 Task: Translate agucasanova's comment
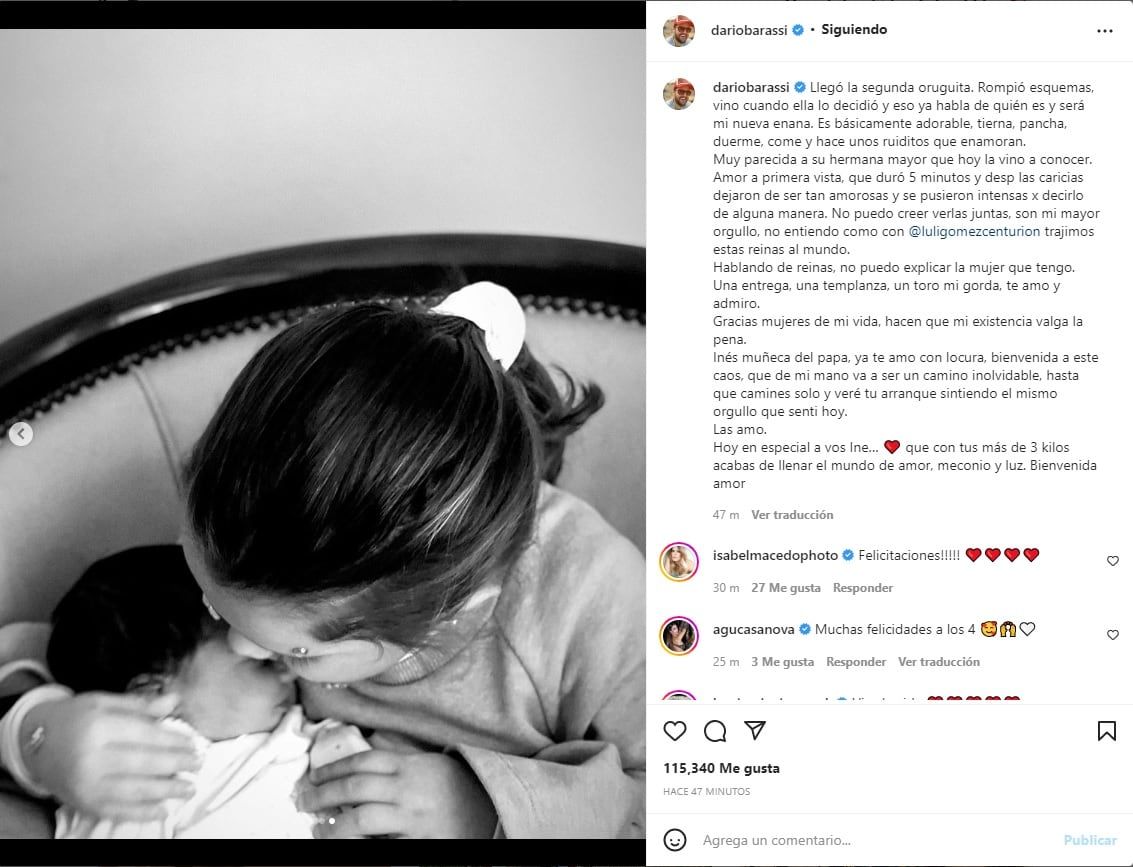(939, 661)
